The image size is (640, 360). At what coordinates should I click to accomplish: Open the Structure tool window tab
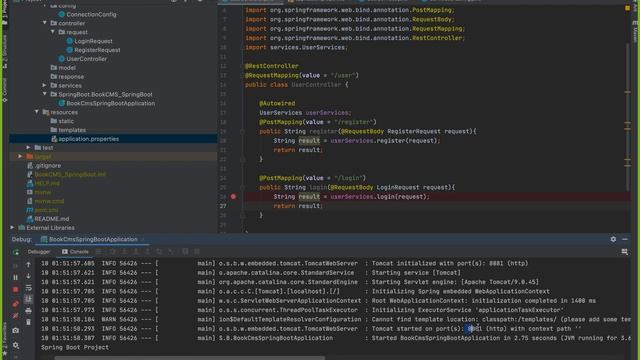pyautogui.click(x=4, y=51)
